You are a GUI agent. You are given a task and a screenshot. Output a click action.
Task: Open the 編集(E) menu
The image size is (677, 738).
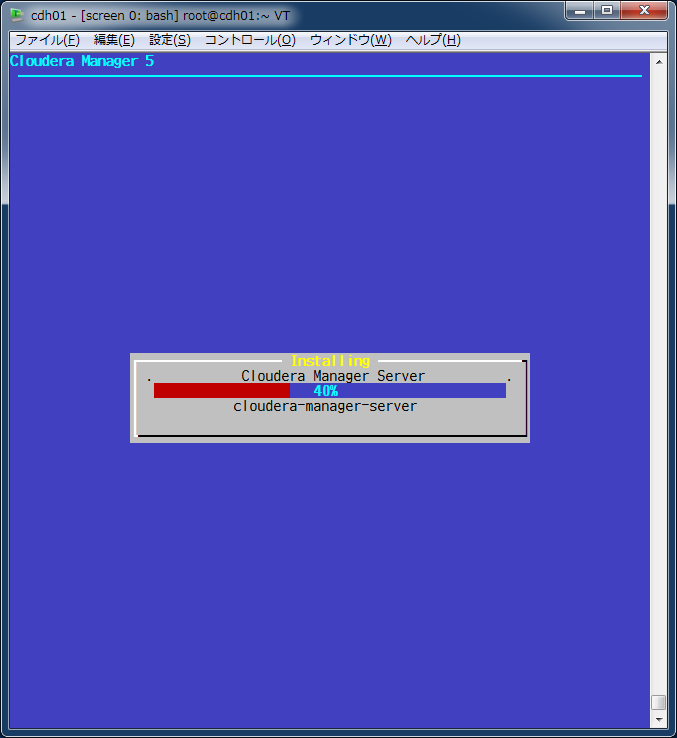(114, 40)
